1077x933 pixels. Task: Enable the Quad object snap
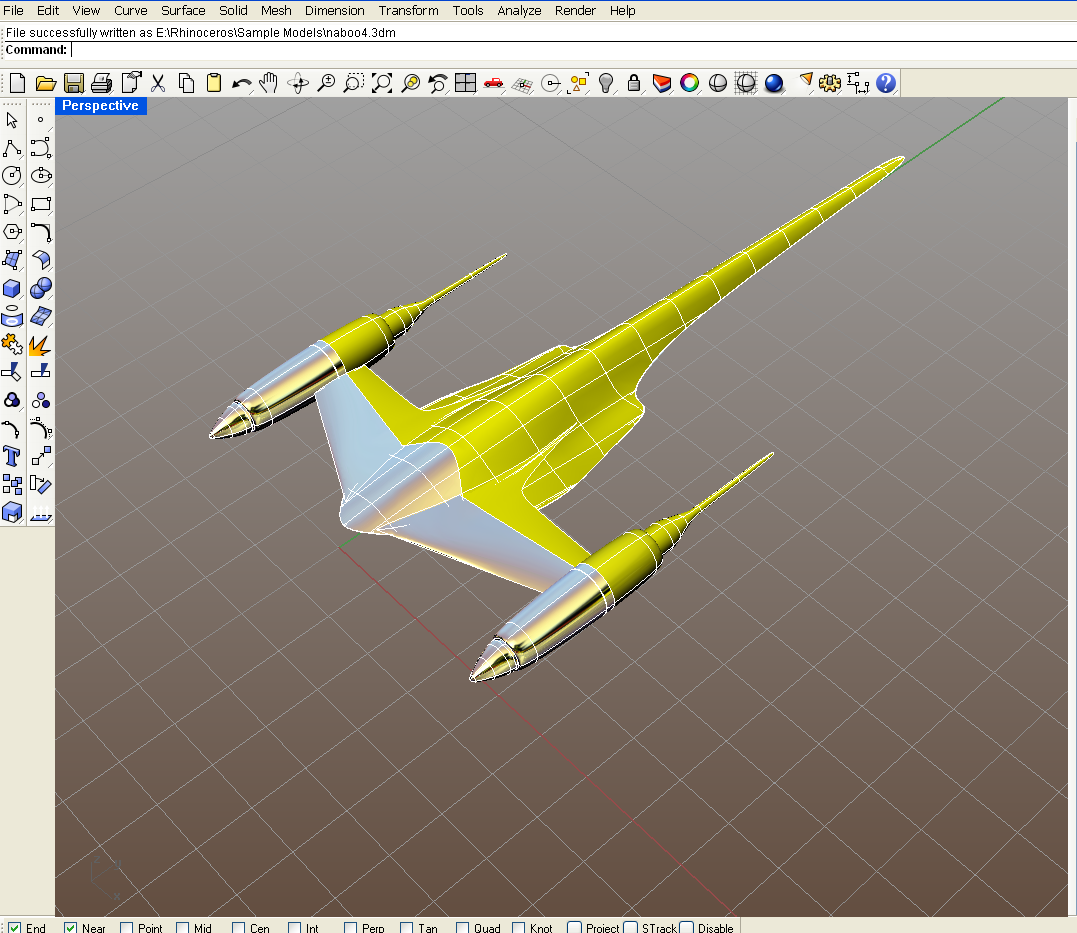[463, 928]
